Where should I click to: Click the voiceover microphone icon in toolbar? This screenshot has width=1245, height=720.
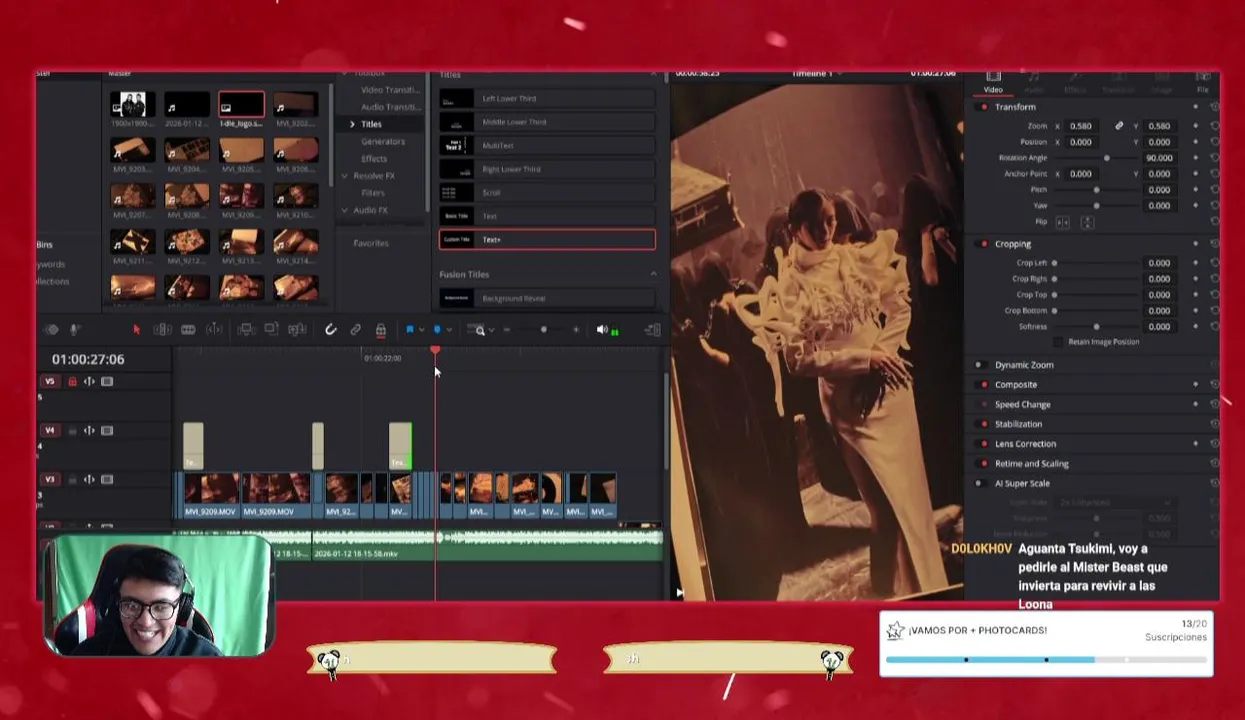pyautogui.click(x=74, y=329)
